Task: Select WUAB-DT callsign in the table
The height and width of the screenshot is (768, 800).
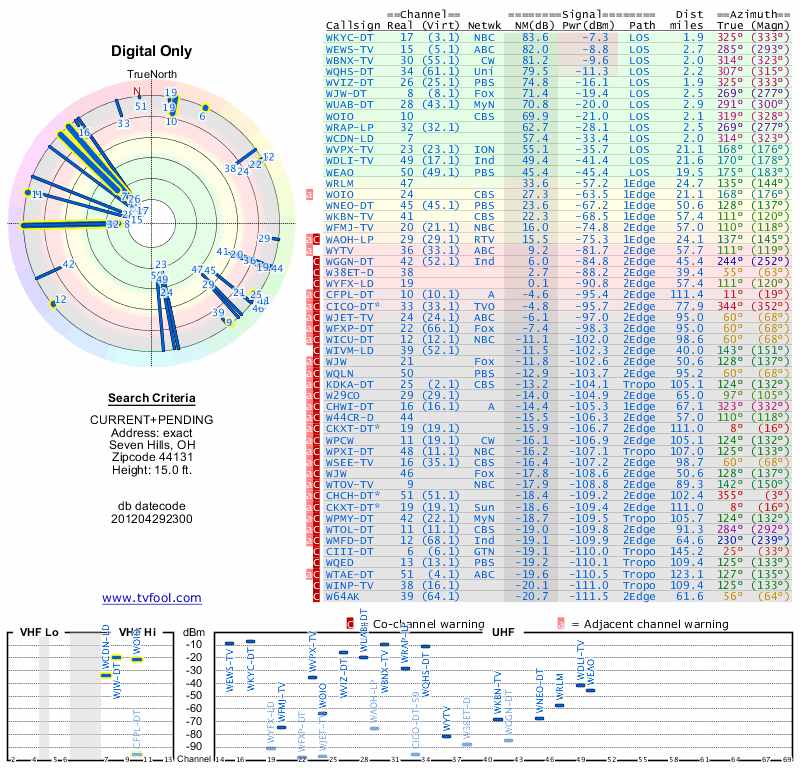Action: pyautogui.click(x=349, y=105)
